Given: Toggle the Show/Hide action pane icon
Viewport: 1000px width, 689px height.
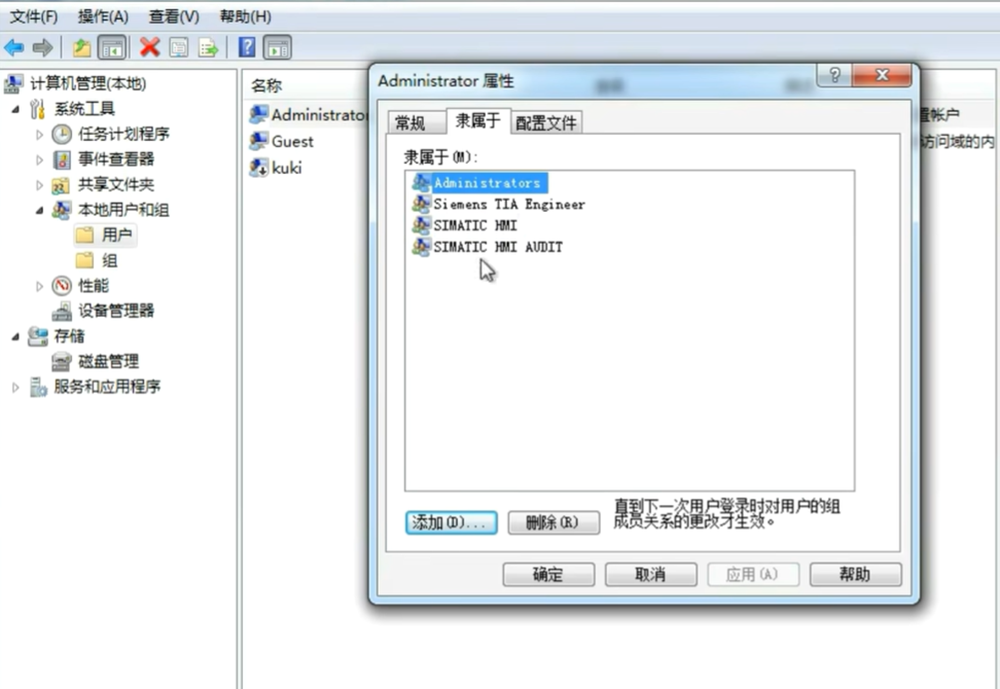Looking at the screenshot, I should pyautogui.click(x=277, y=47).
